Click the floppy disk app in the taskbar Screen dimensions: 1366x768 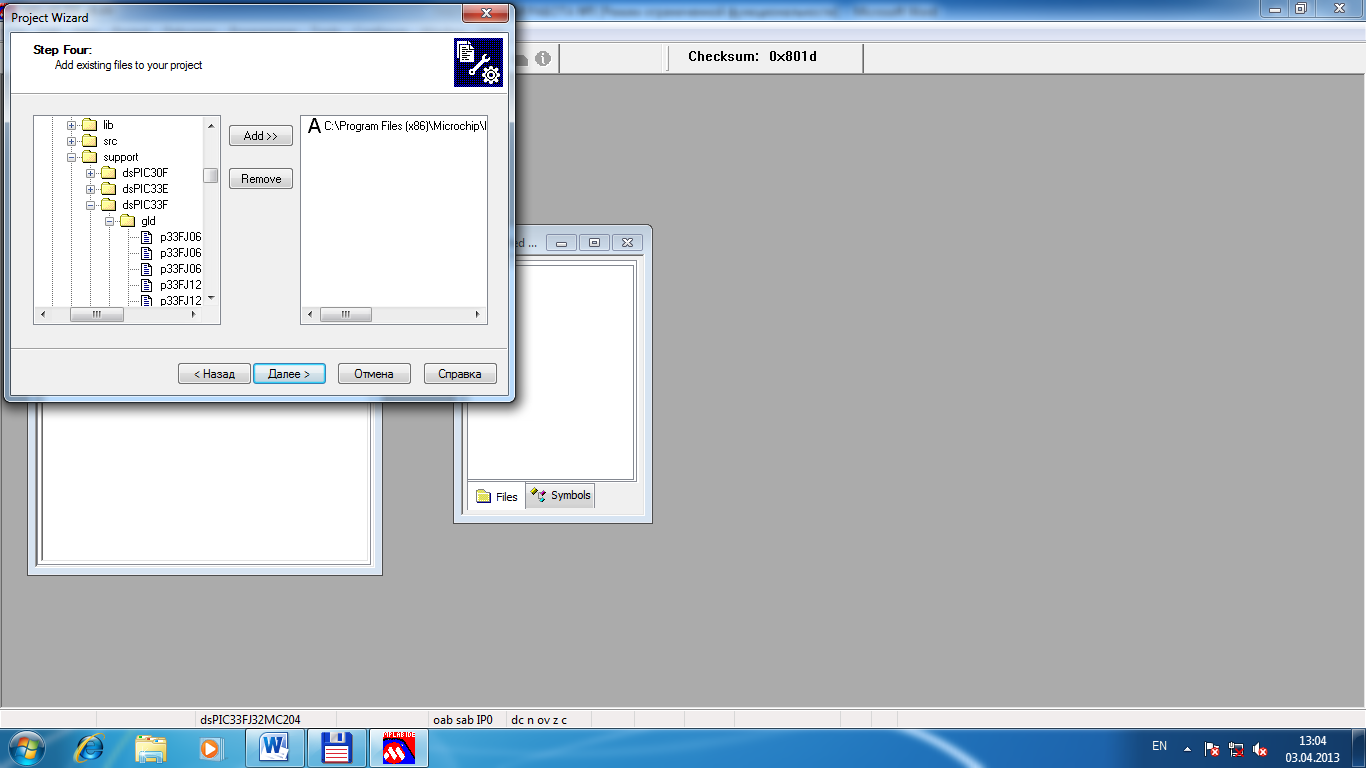[x=338, y=748]
